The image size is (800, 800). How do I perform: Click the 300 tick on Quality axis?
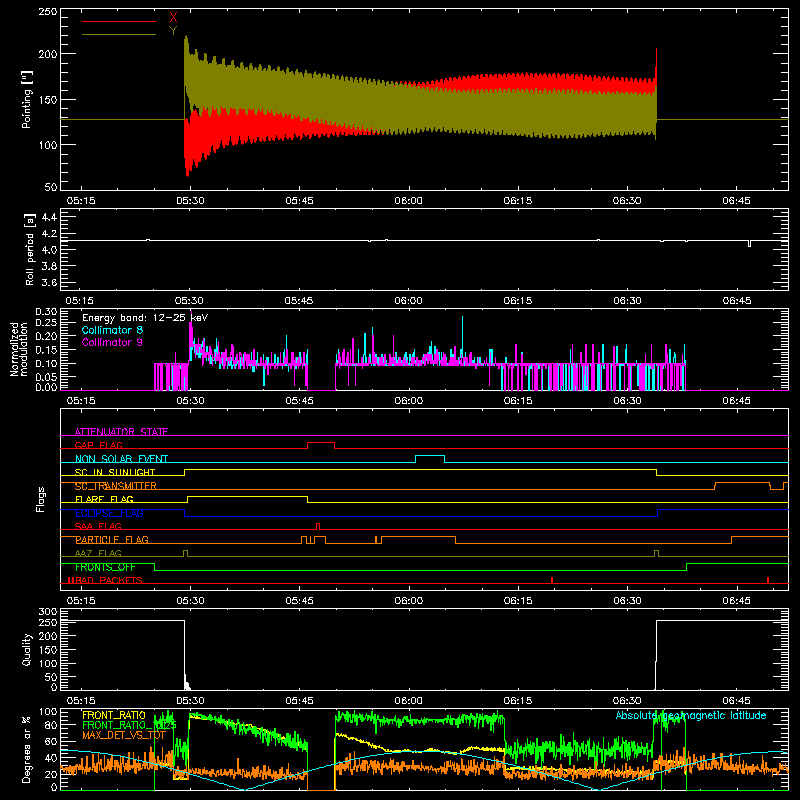pos(47,612)
